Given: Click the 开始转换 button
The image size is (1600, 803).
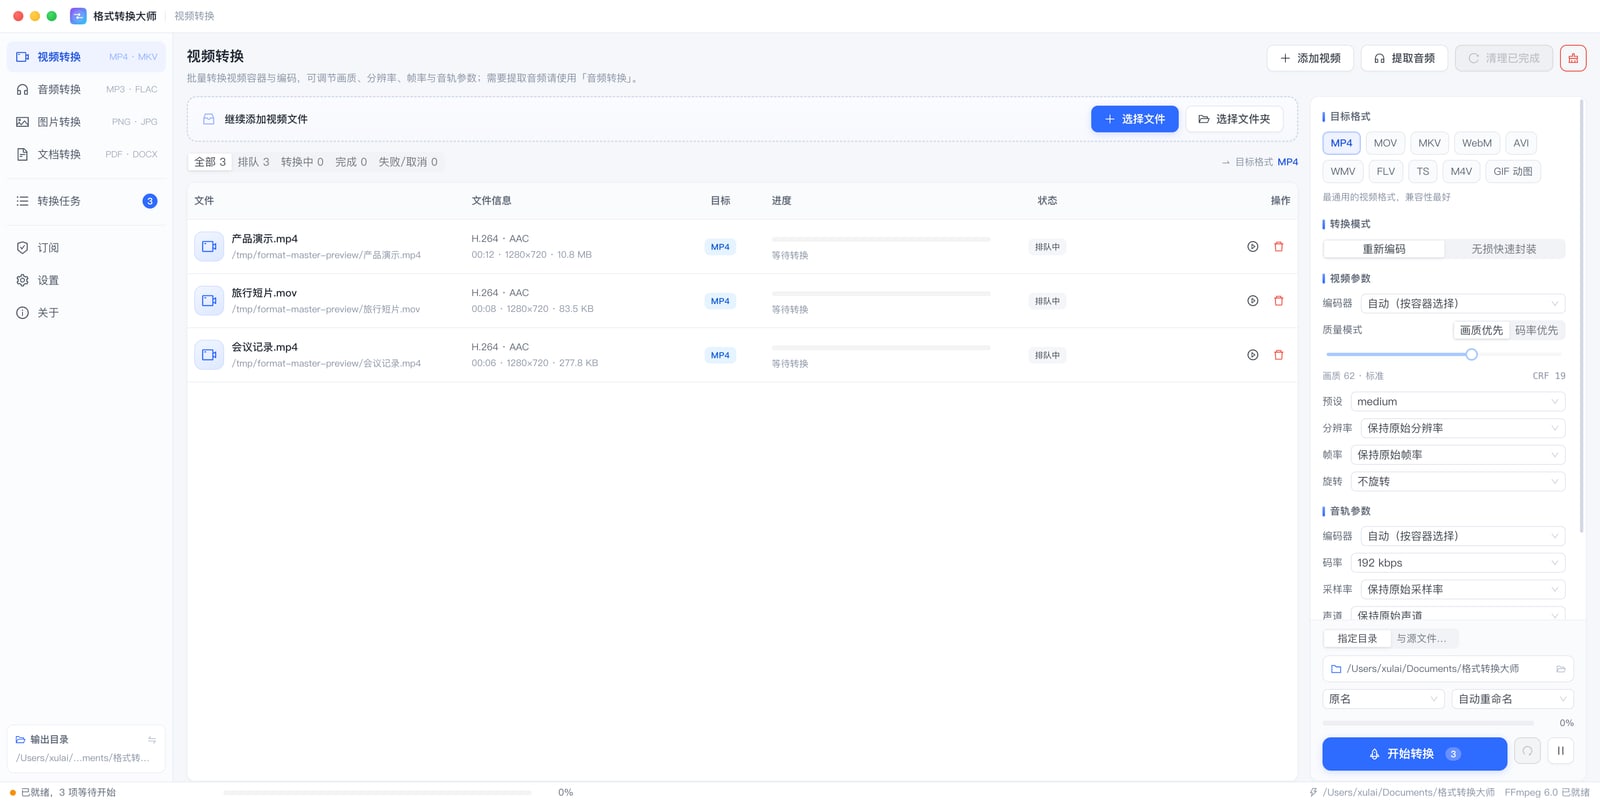Looking at the screenshot, I should [1414, 754].
